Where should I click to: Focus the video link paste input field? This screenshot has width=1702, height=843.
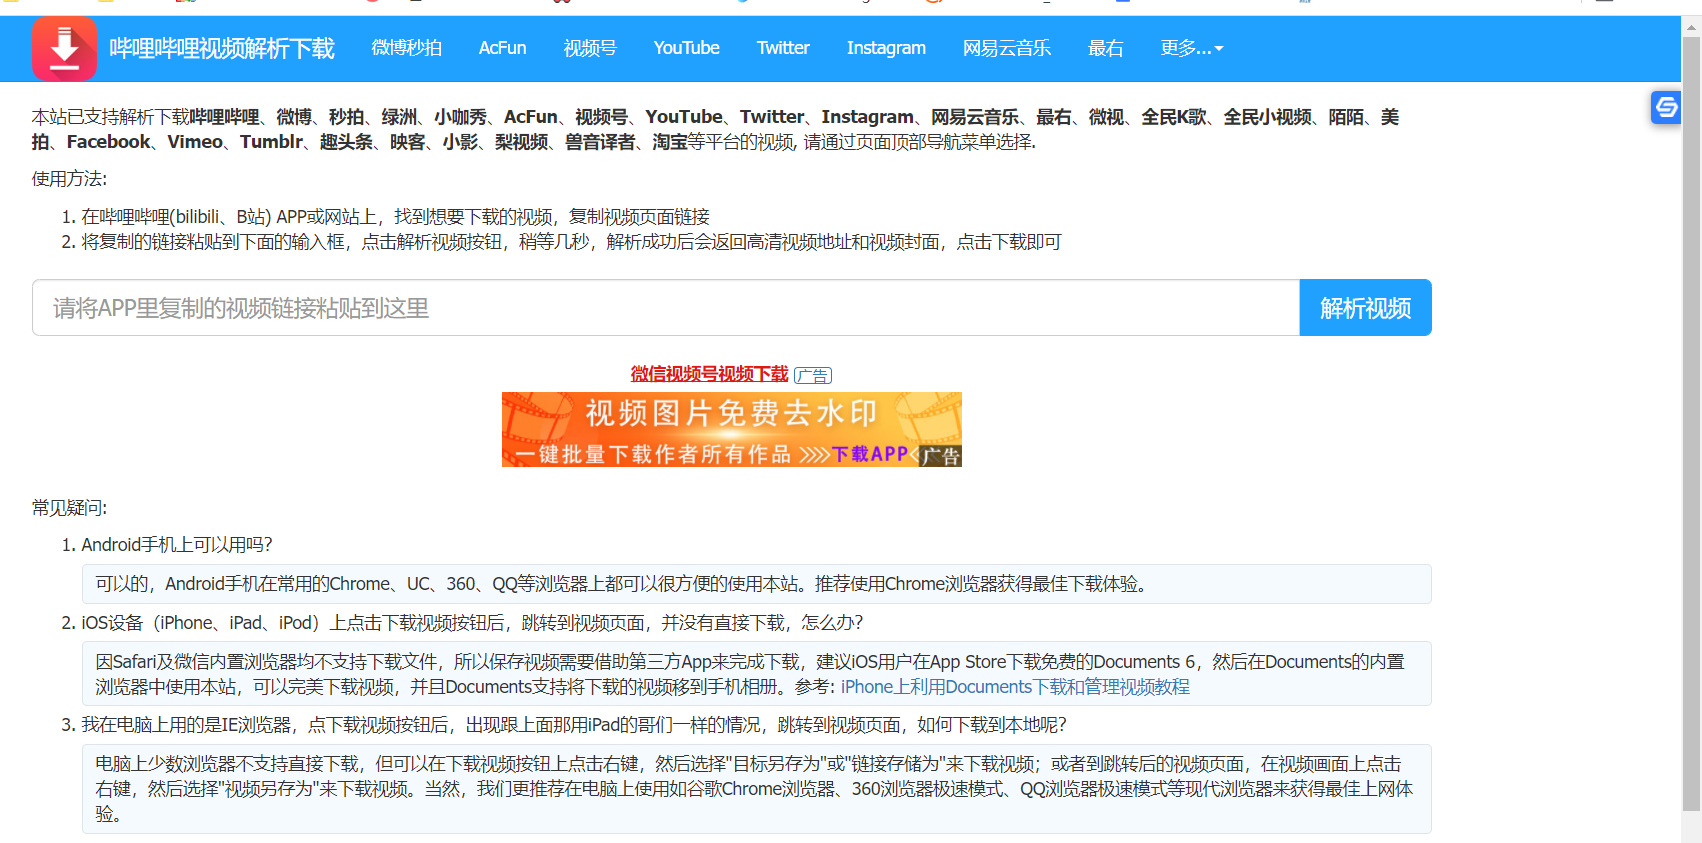[x=665, y=308]
